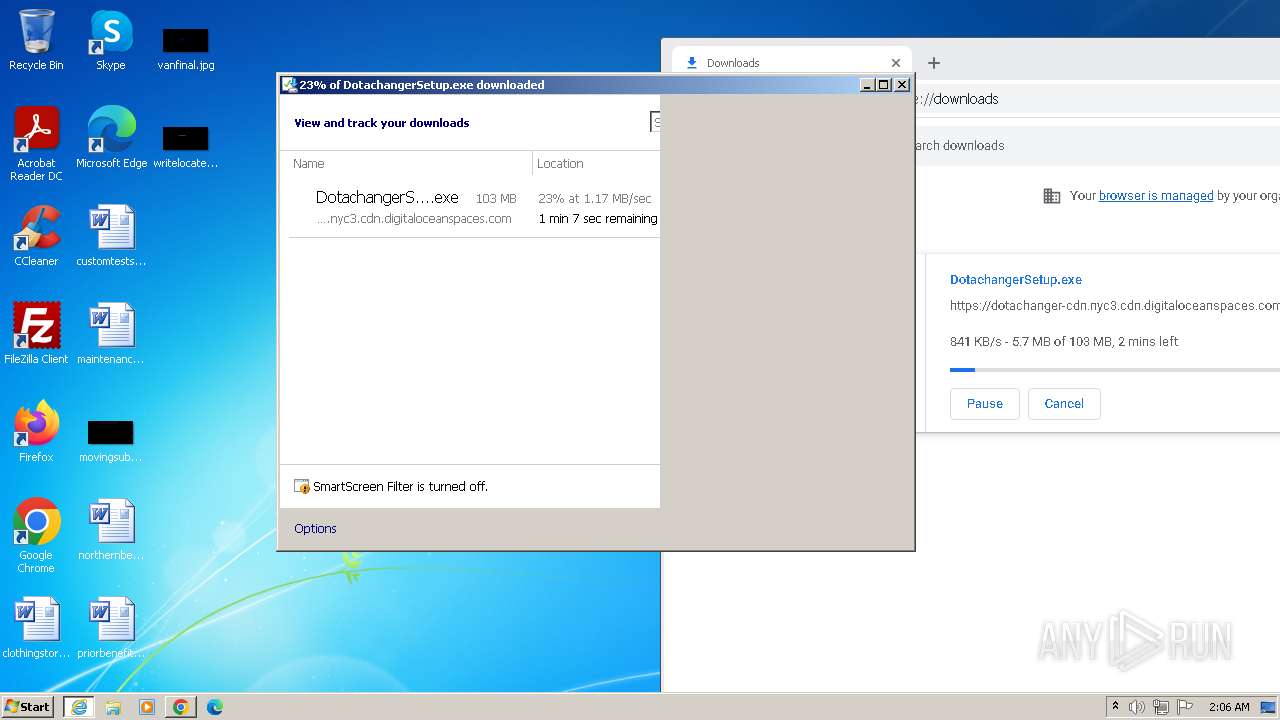Open the clothingstor Word document

[x=36, y=628]
